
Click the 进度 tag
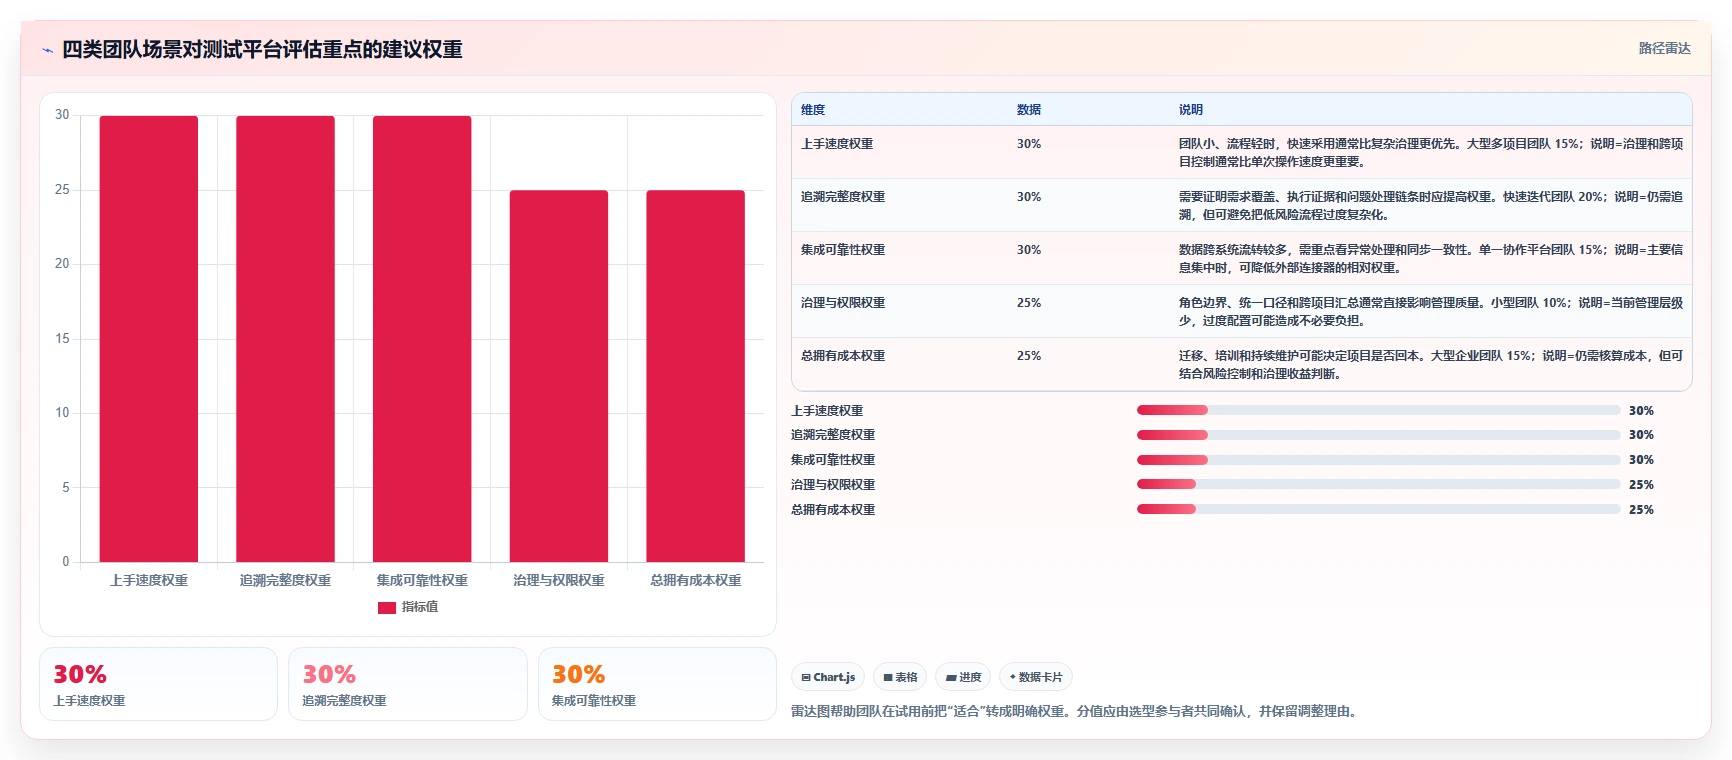coord(963,677)
